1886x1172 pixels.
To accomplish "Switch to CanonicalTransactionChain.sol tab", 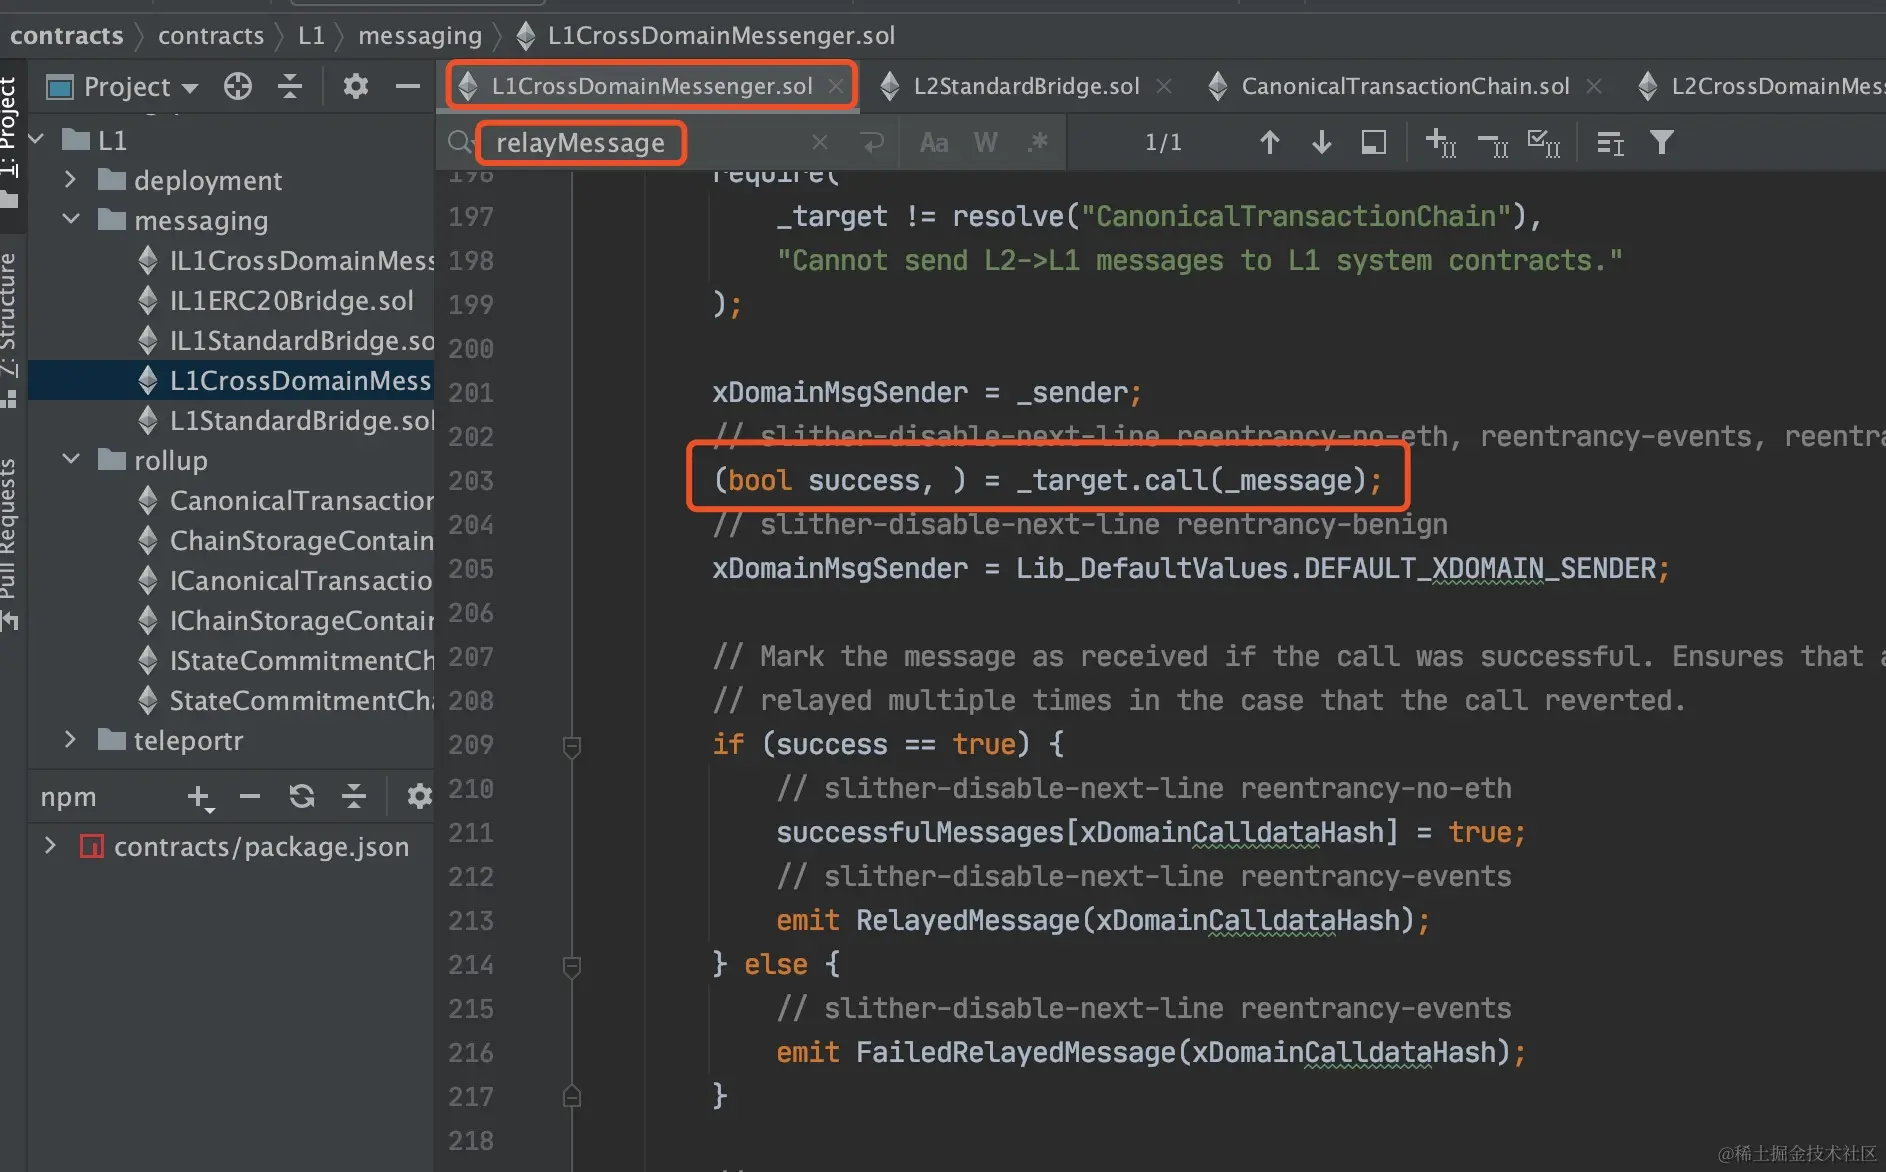I will pos(1405,87).
